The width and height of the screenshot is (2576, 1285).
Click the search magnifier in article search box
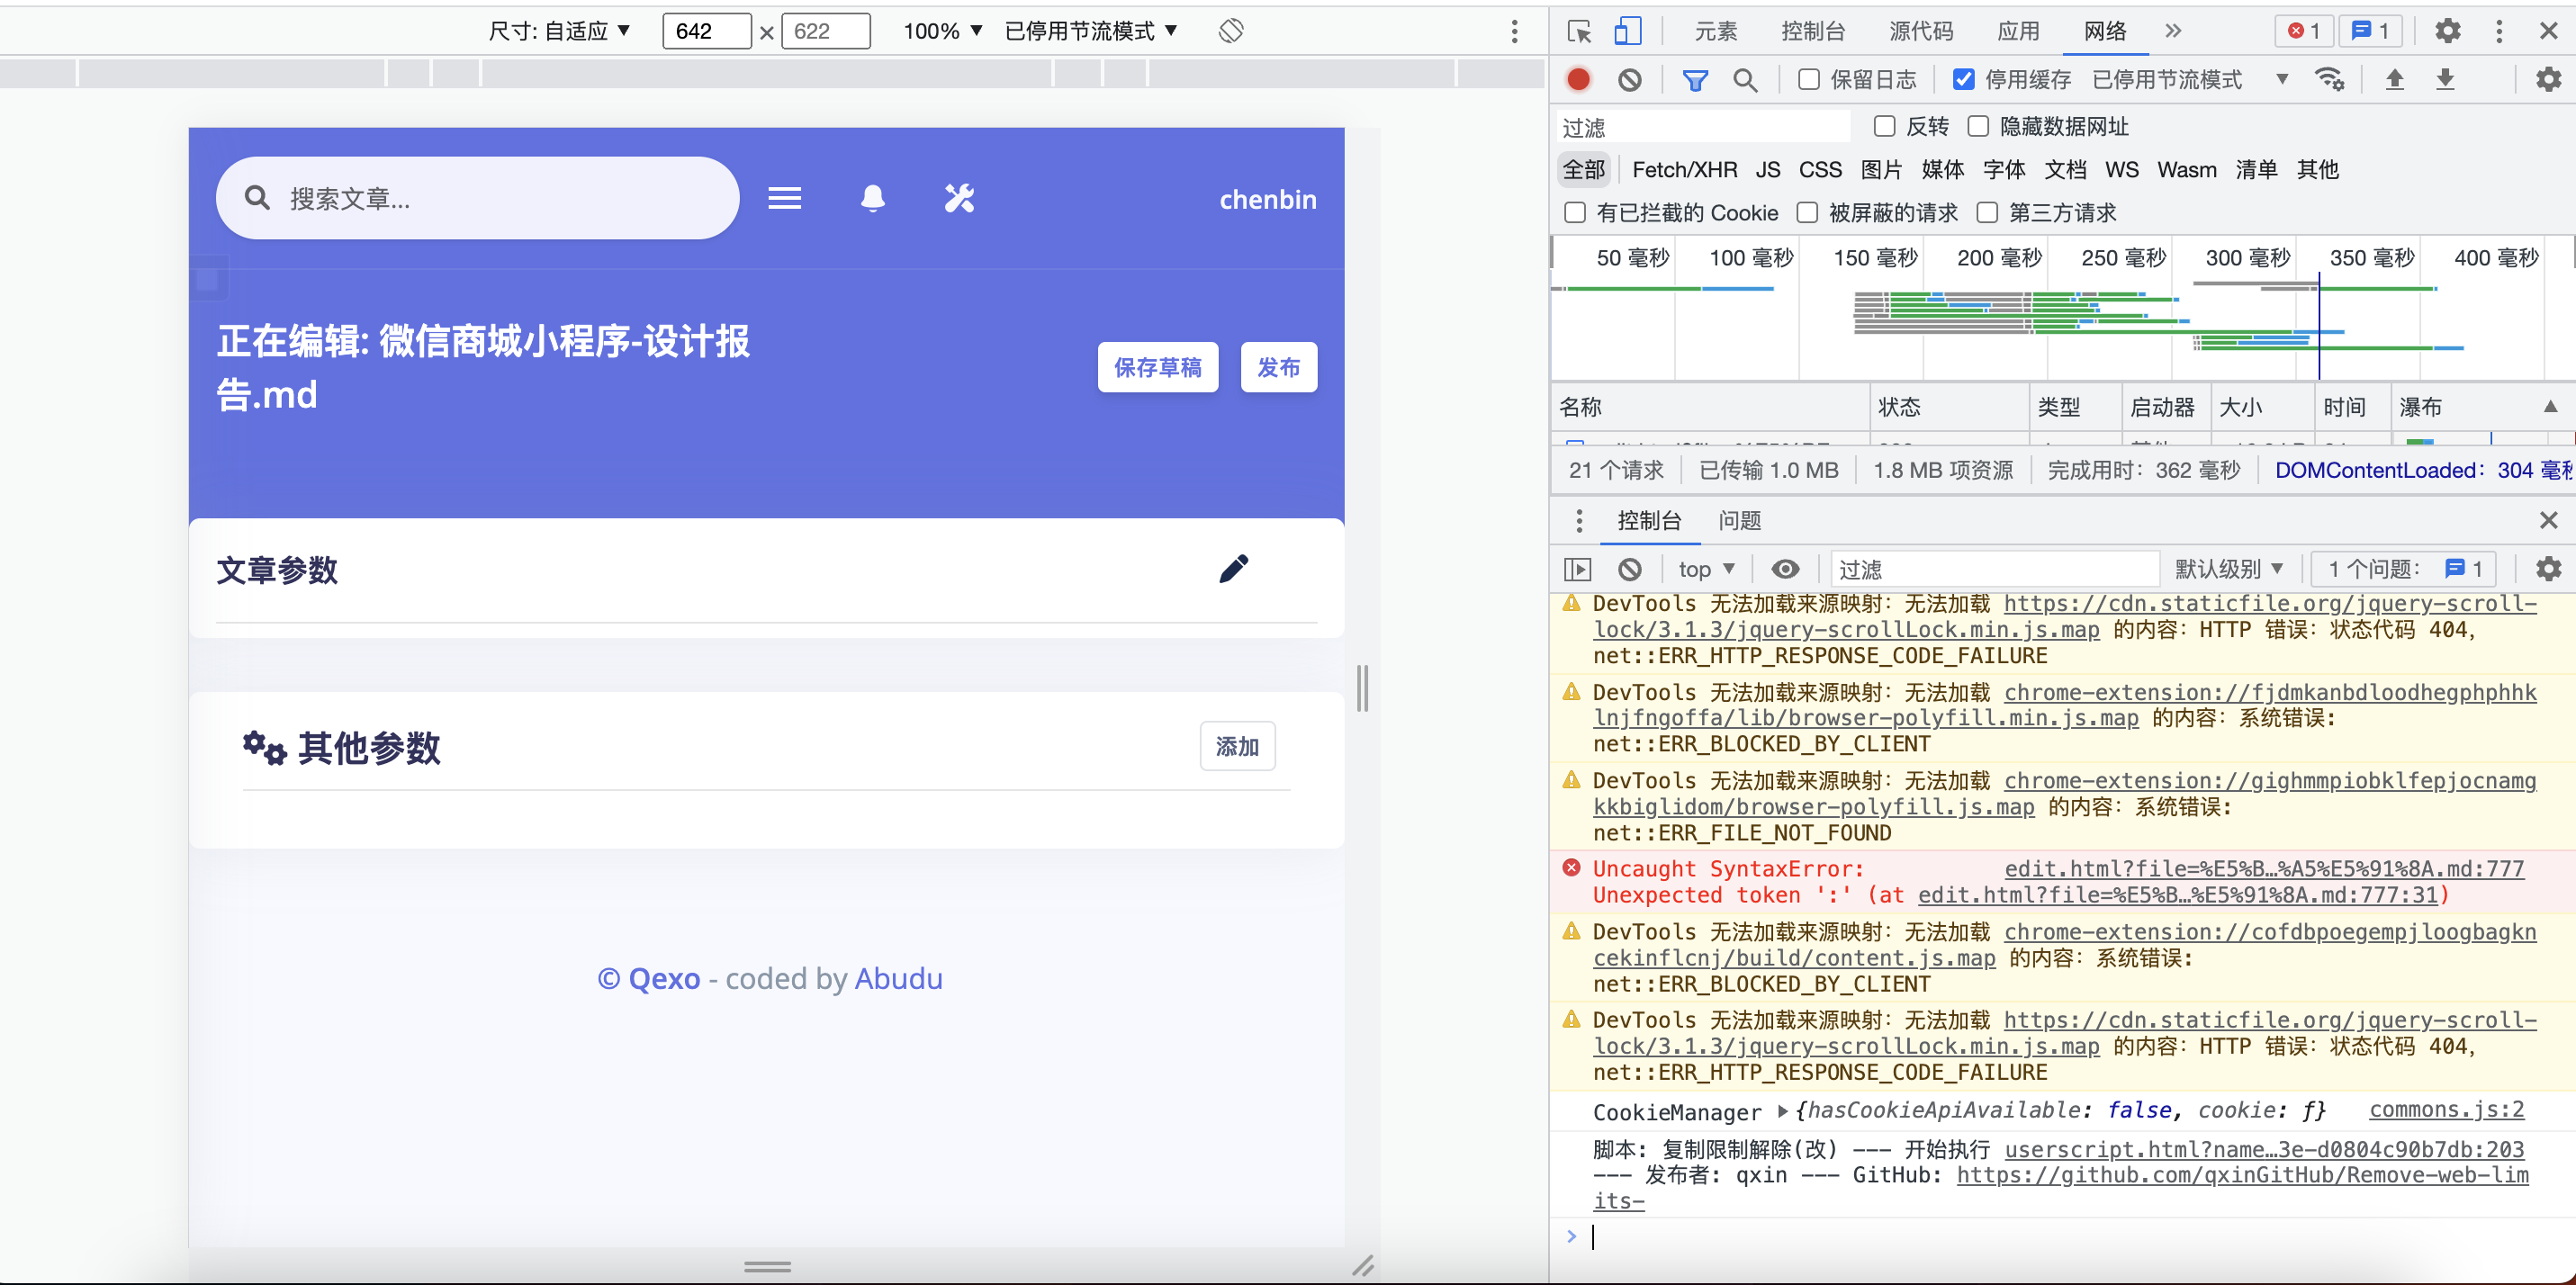click(x=257, y=198)
